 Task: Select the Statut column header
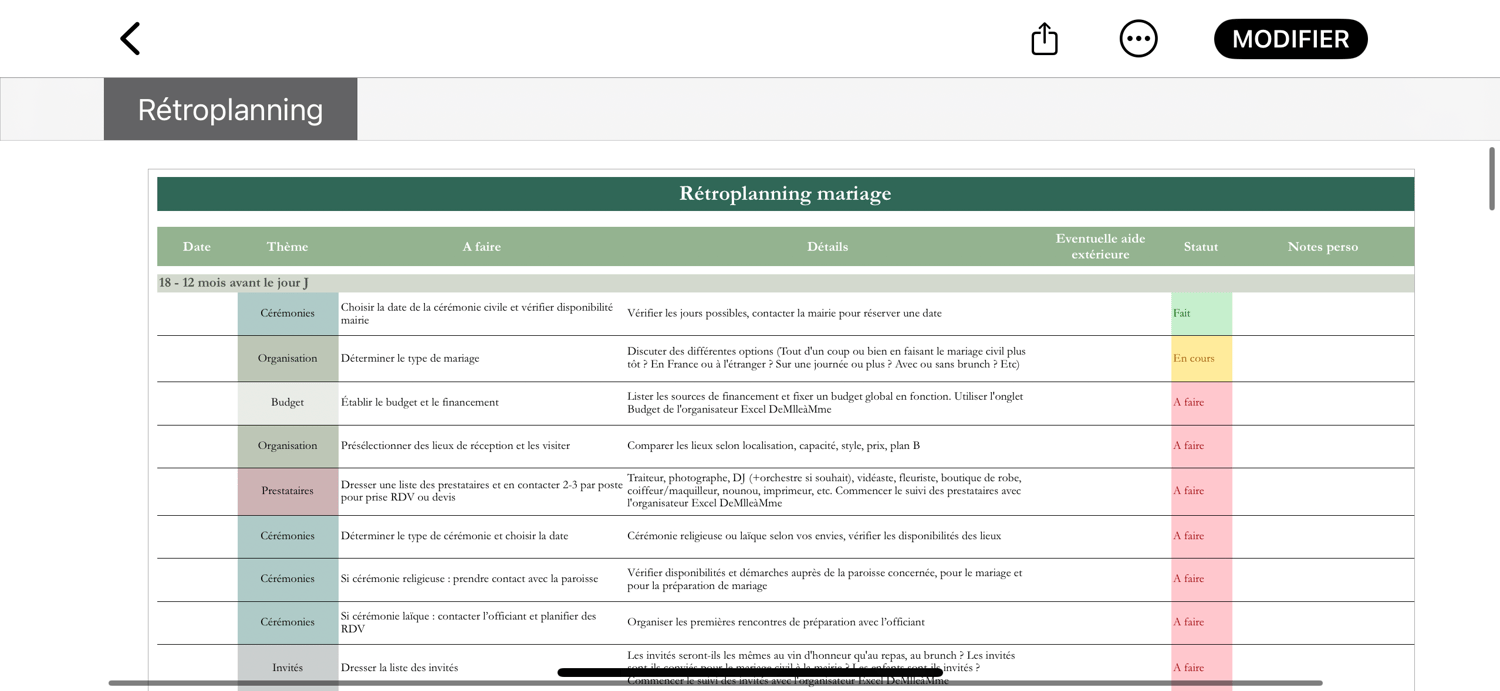tap(1201, 247)
